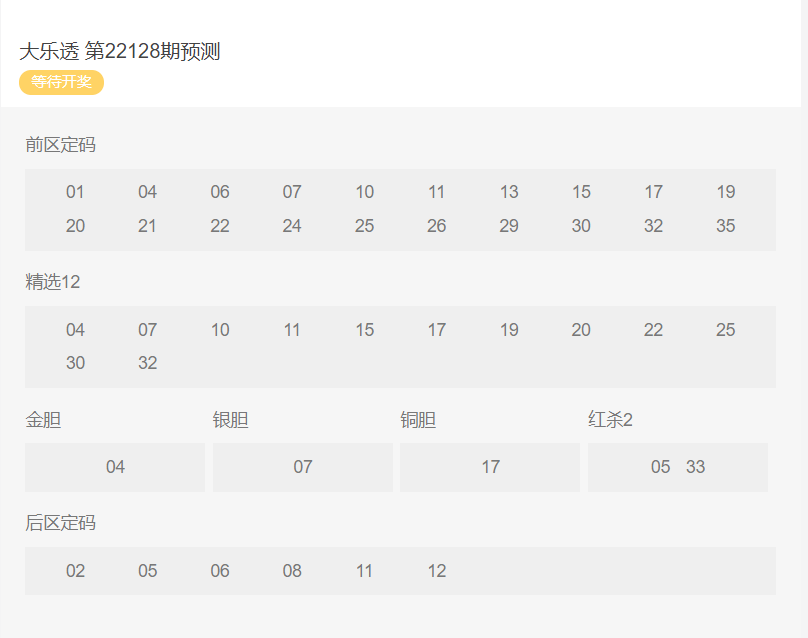Click number 12 in 后区定码 row
Viewport: 808px width, 638px height.
(436, 571)
